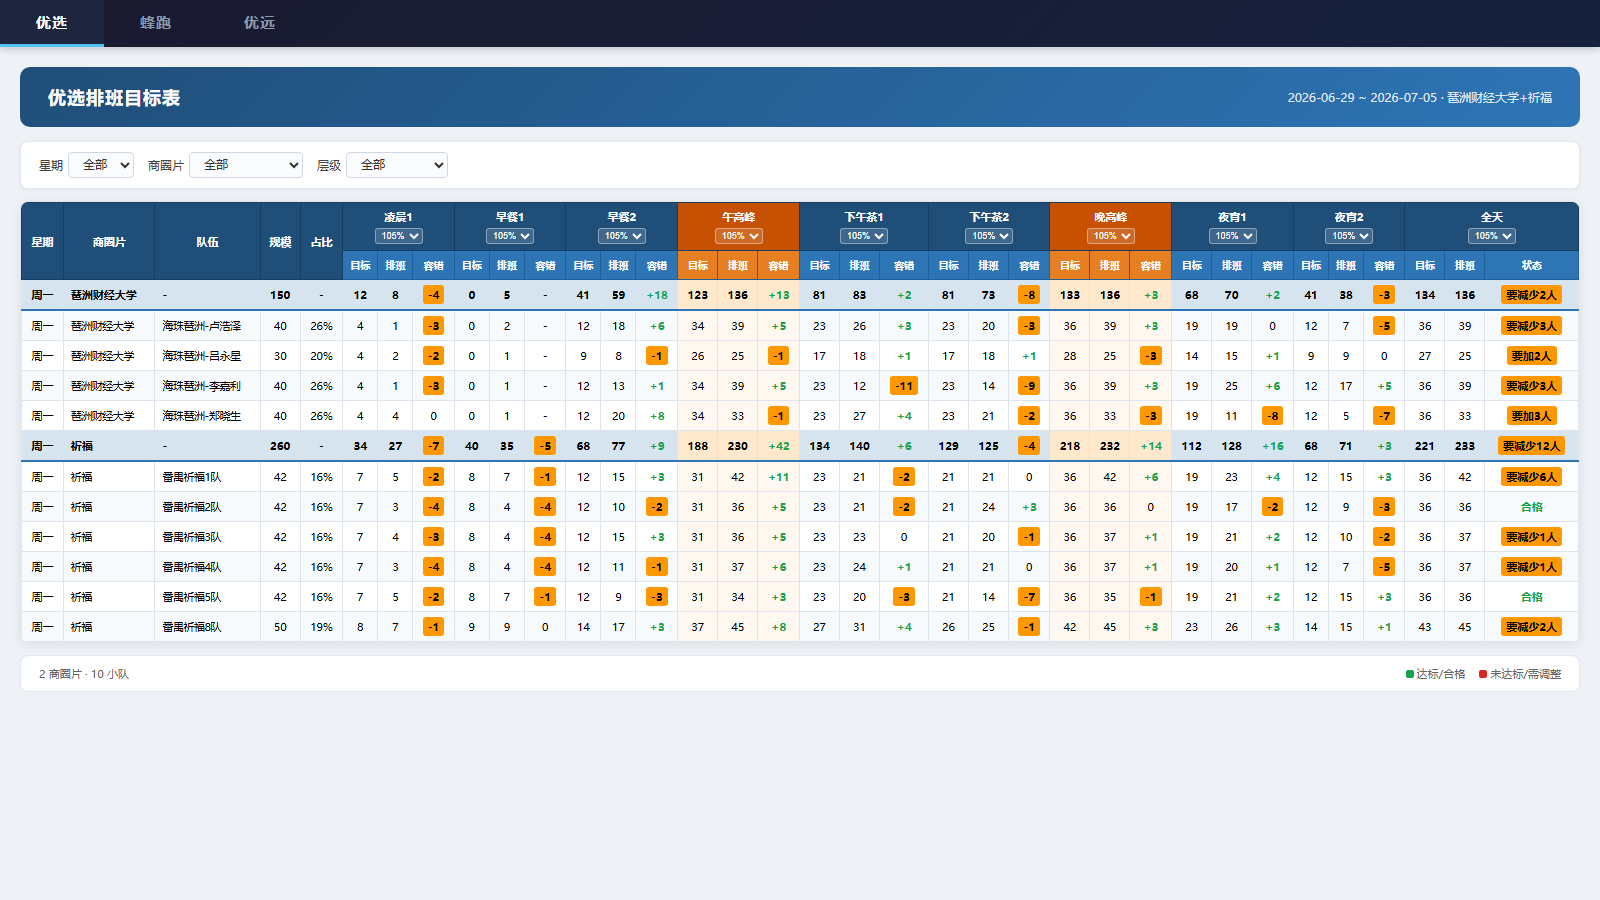Image resolution: width=1600 pixels, height=900 pixels.
Task: Click team 海珠琶洲-李嘉利
Action: click(x=202, y=386)
